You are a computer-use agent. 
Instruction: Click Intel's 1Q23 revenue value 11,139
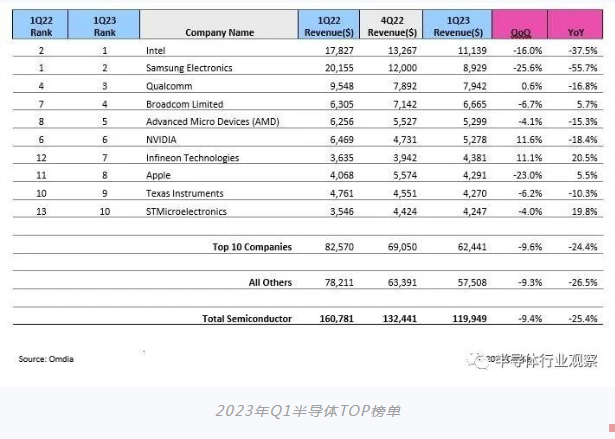pos(472,51)
